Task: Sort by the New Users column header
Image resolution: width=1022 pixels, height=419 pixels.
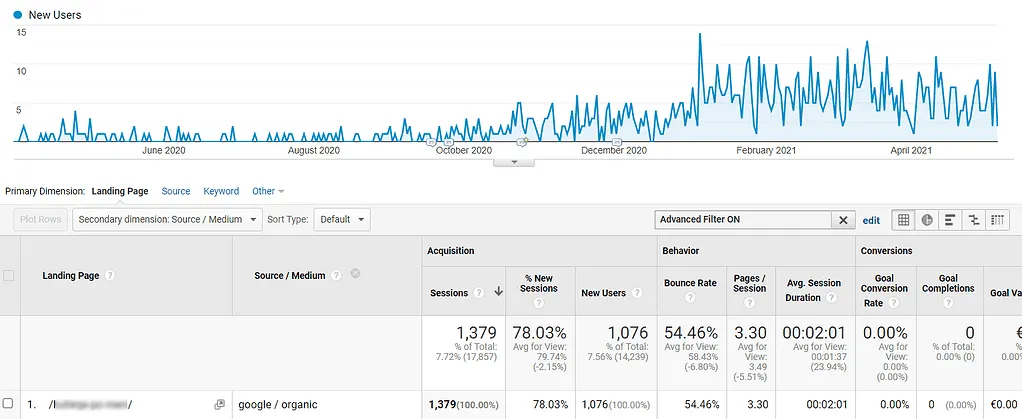Action: coord(604,293)
